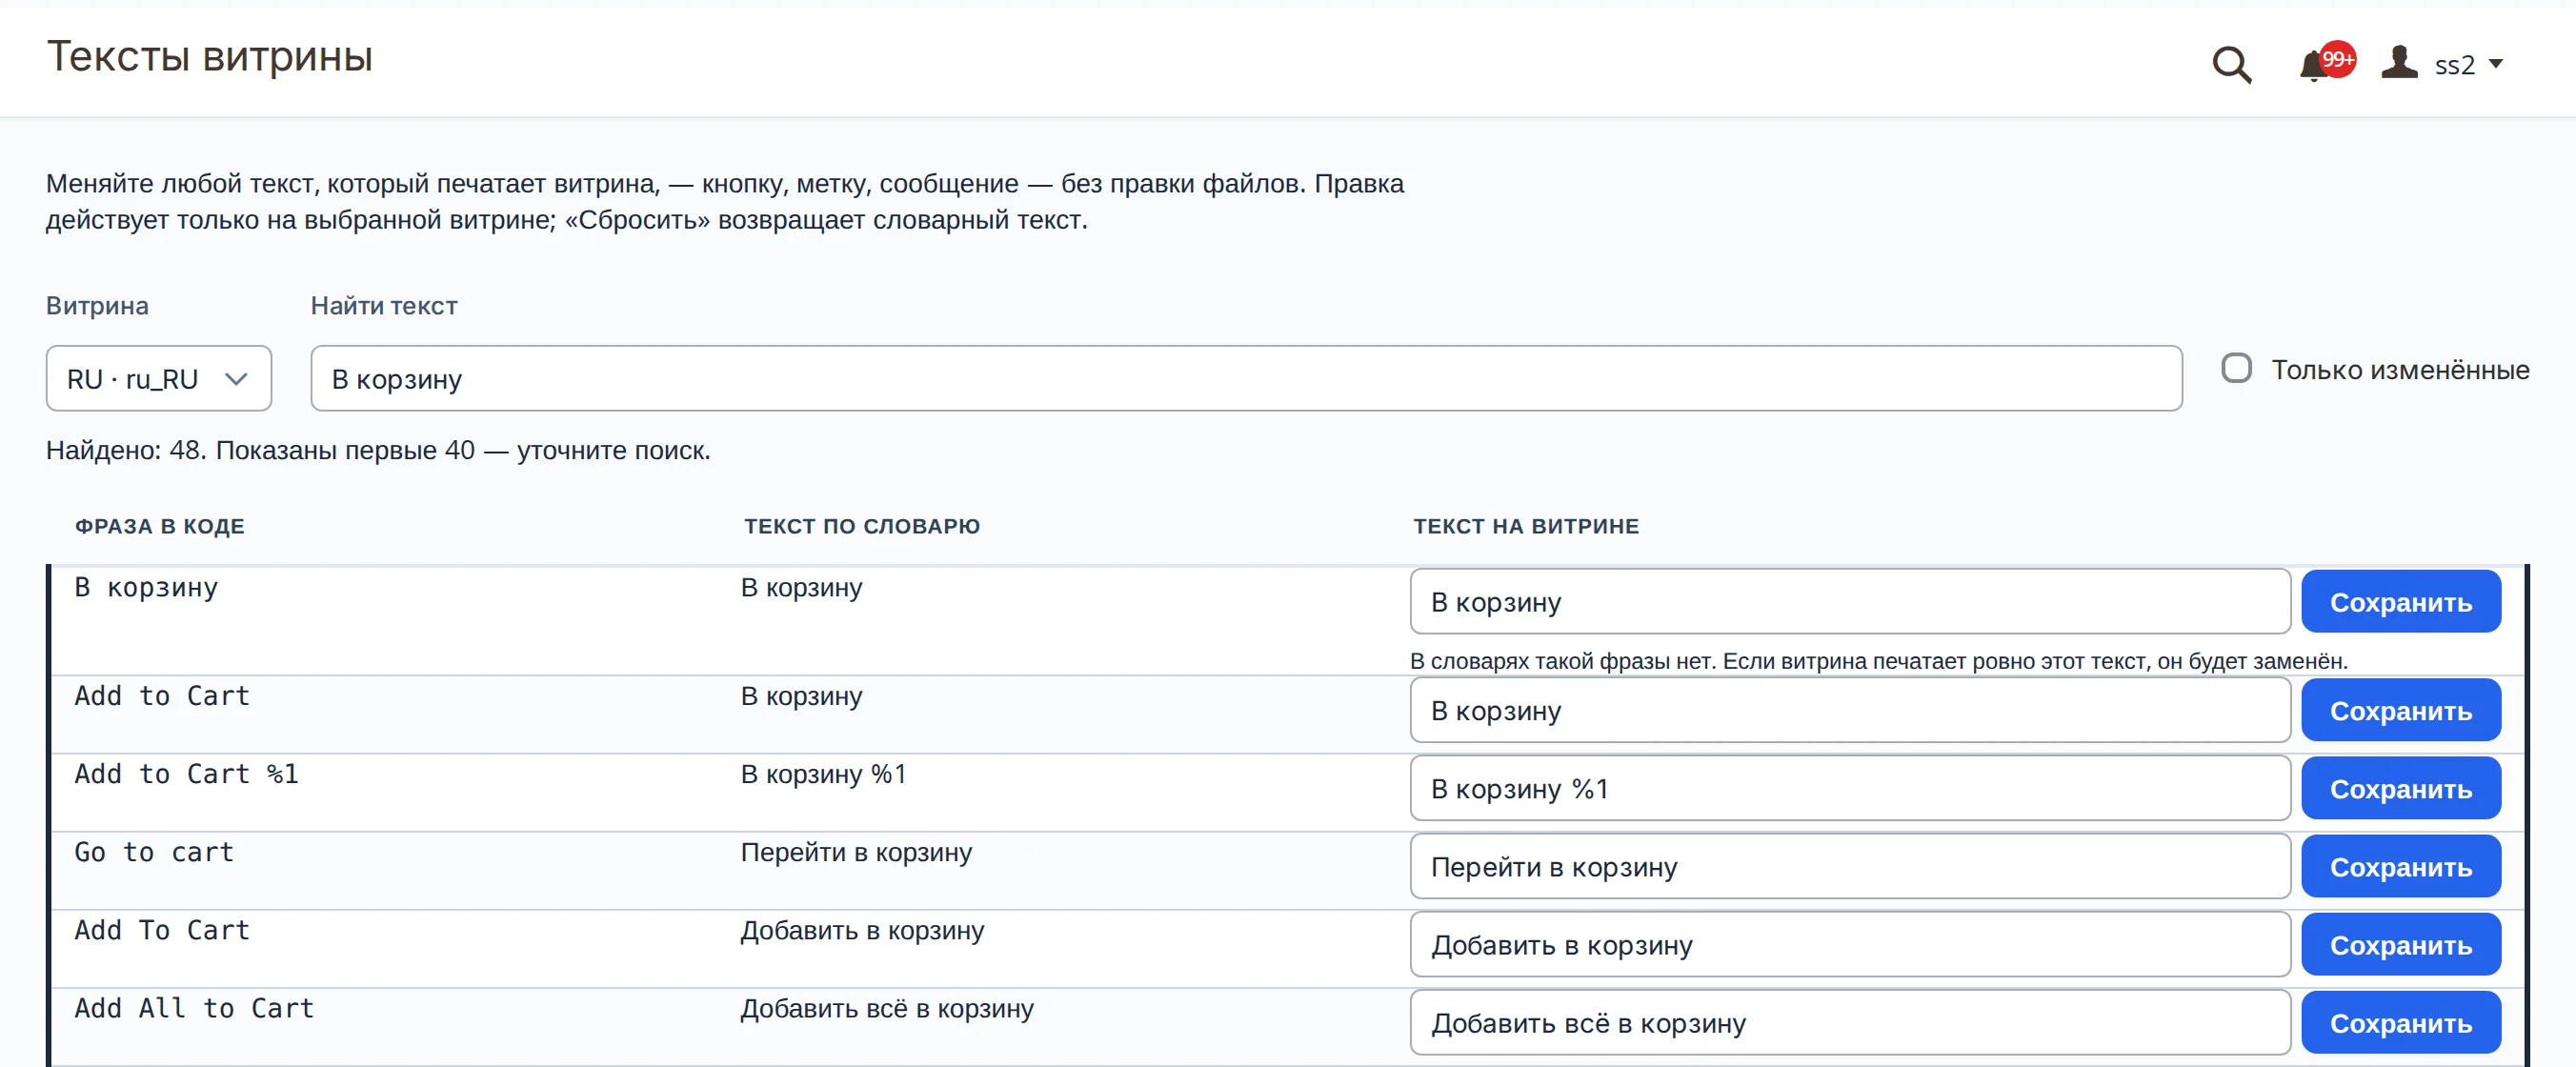Image resolution: width=2576 pixels, height=1067 pixels.
Task: Edit storefront text for 'В корзину' phrase
Action: pyautogui.click(x=1849, y=602)
